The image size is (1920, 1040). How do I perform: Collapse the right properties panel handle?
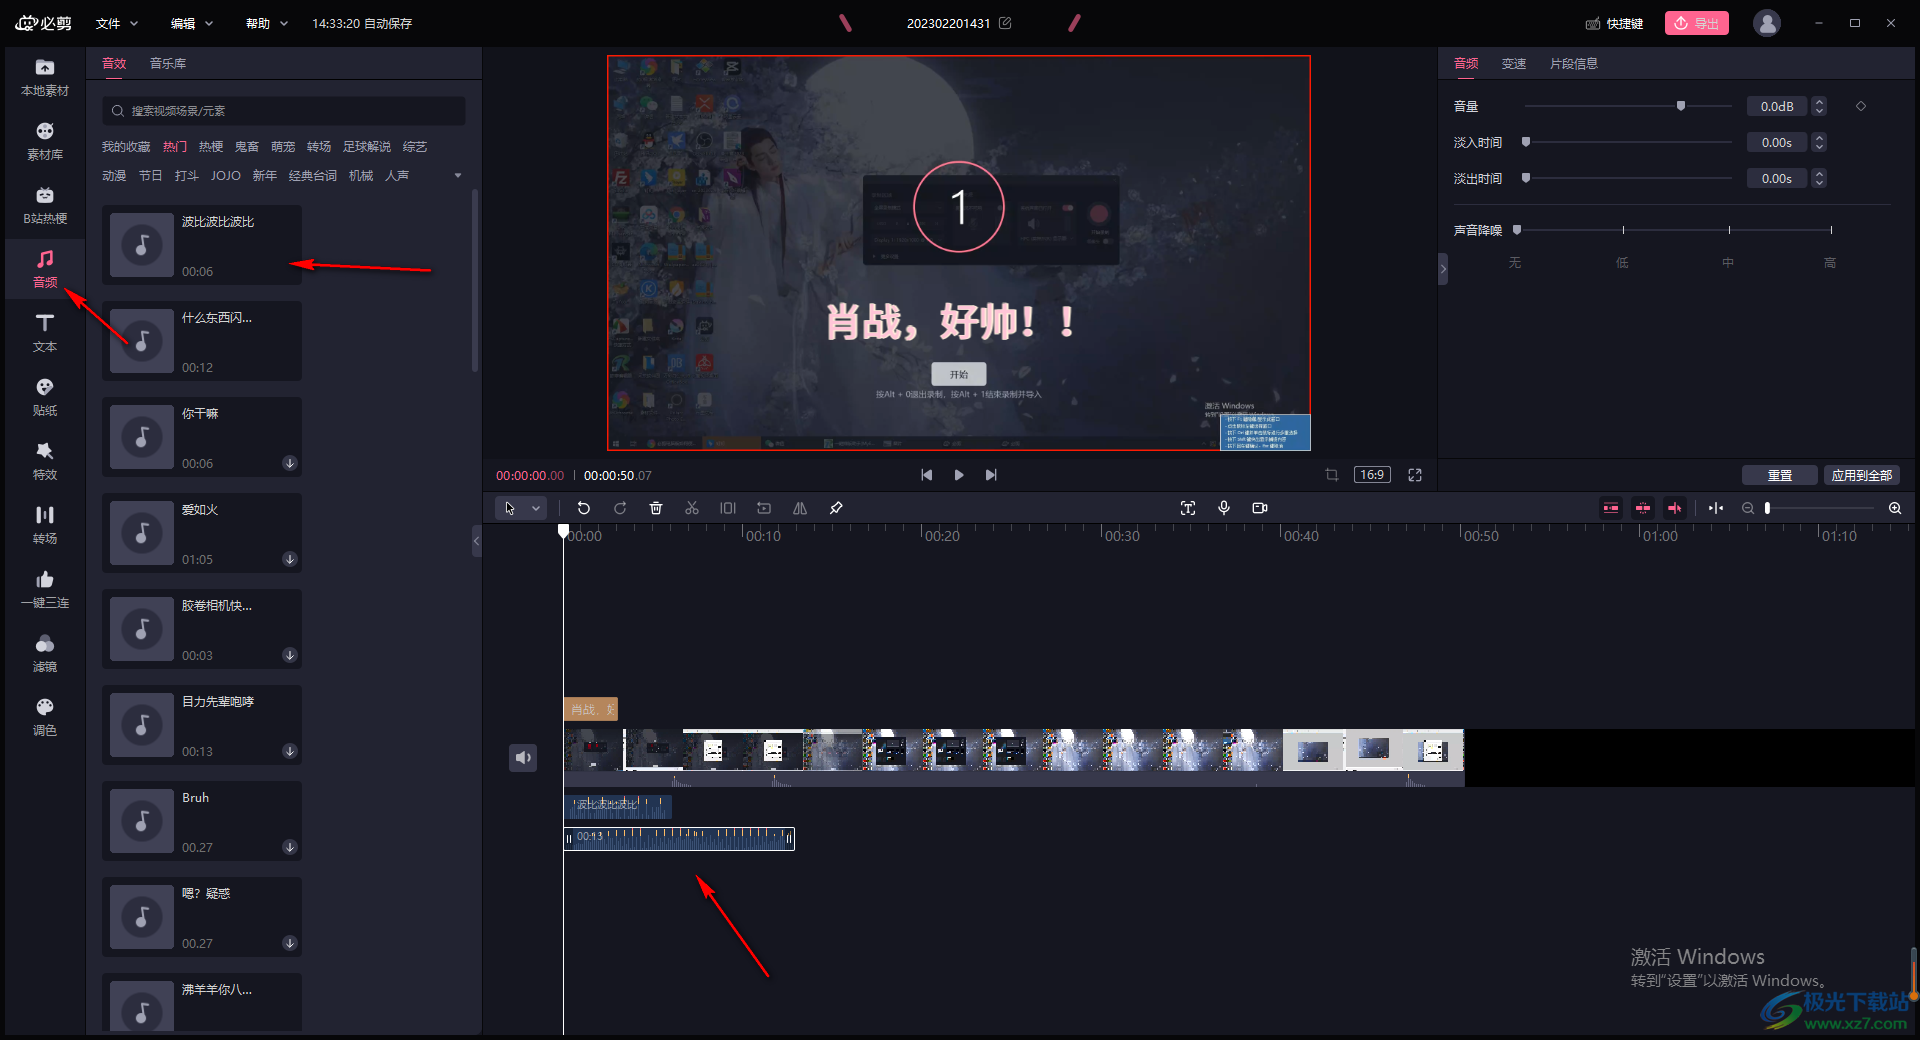click(x=1443, y=268)
